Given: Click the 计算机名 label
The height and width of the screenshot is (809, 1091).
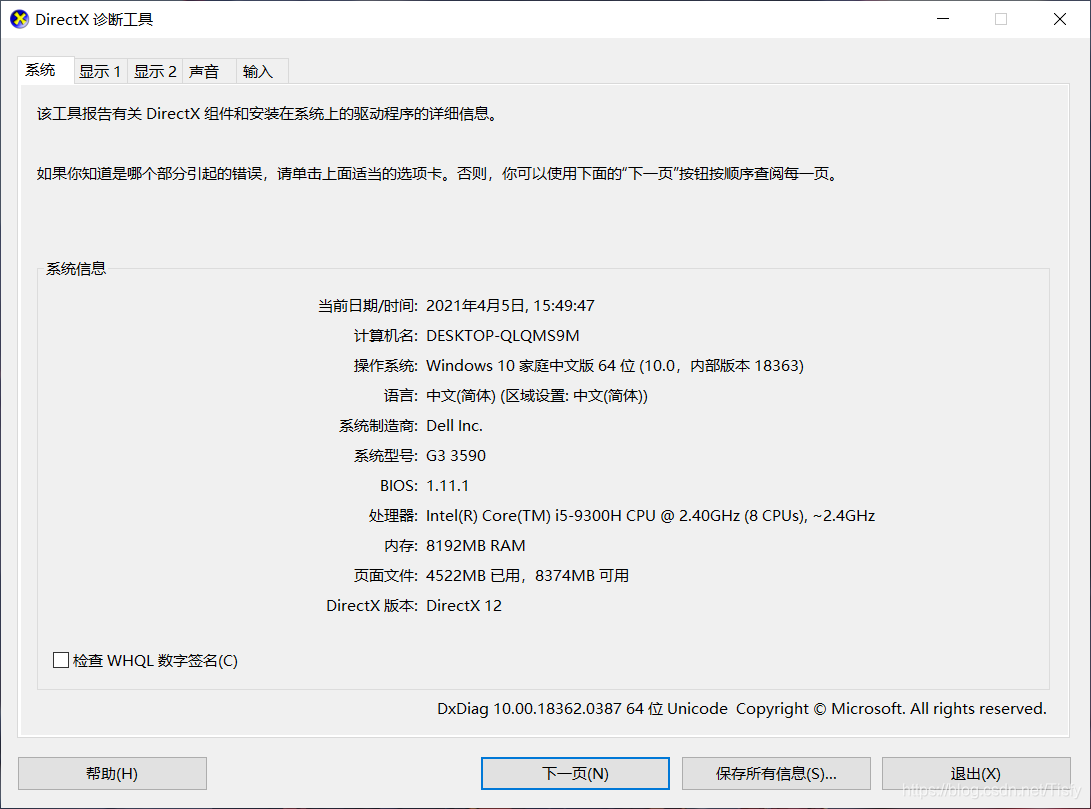Looking at the screenshot, I should (385, 335).
